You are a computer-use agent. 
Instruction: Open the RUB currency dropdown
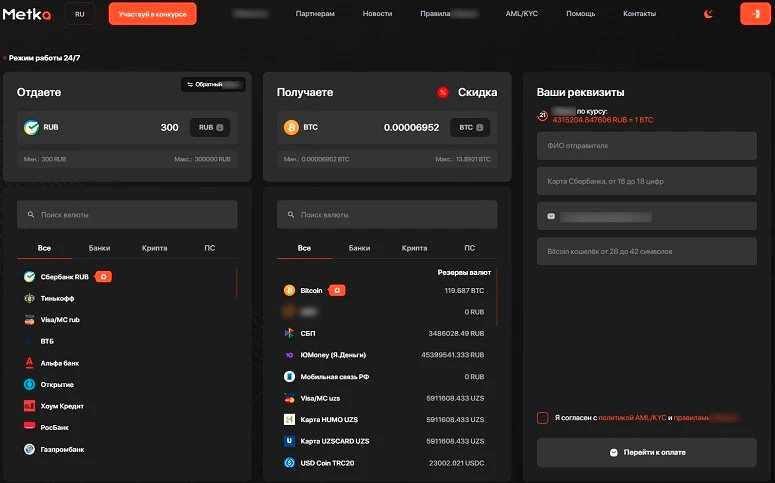coord(212,127)
